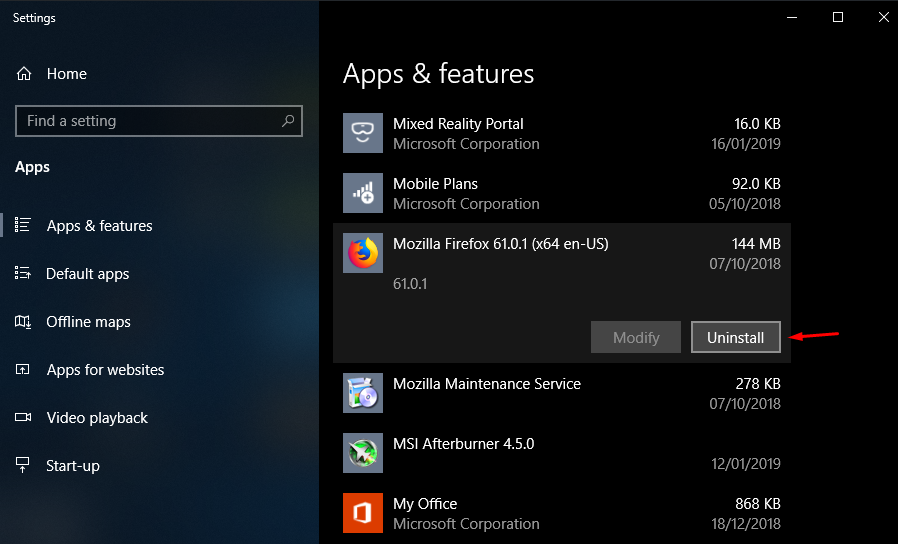898x544 pixels.
Task: Open Default apps settings
Action: tap(88, 274)
